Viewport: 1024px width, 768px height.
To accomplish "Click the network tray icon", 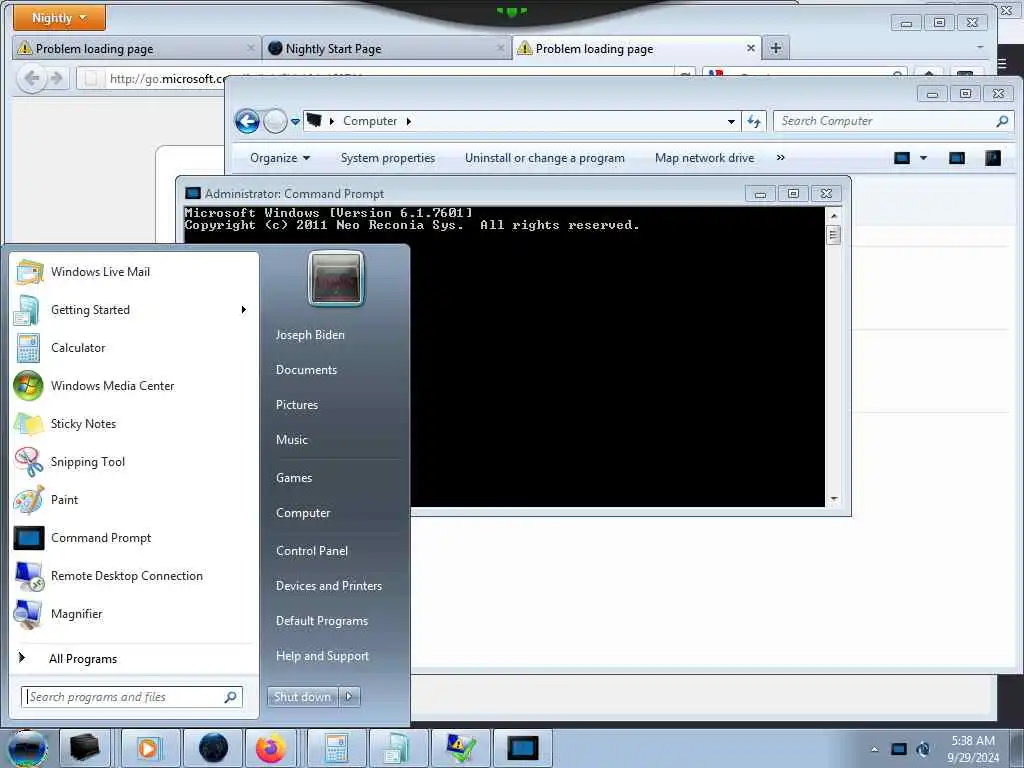I will pos(899,749).
